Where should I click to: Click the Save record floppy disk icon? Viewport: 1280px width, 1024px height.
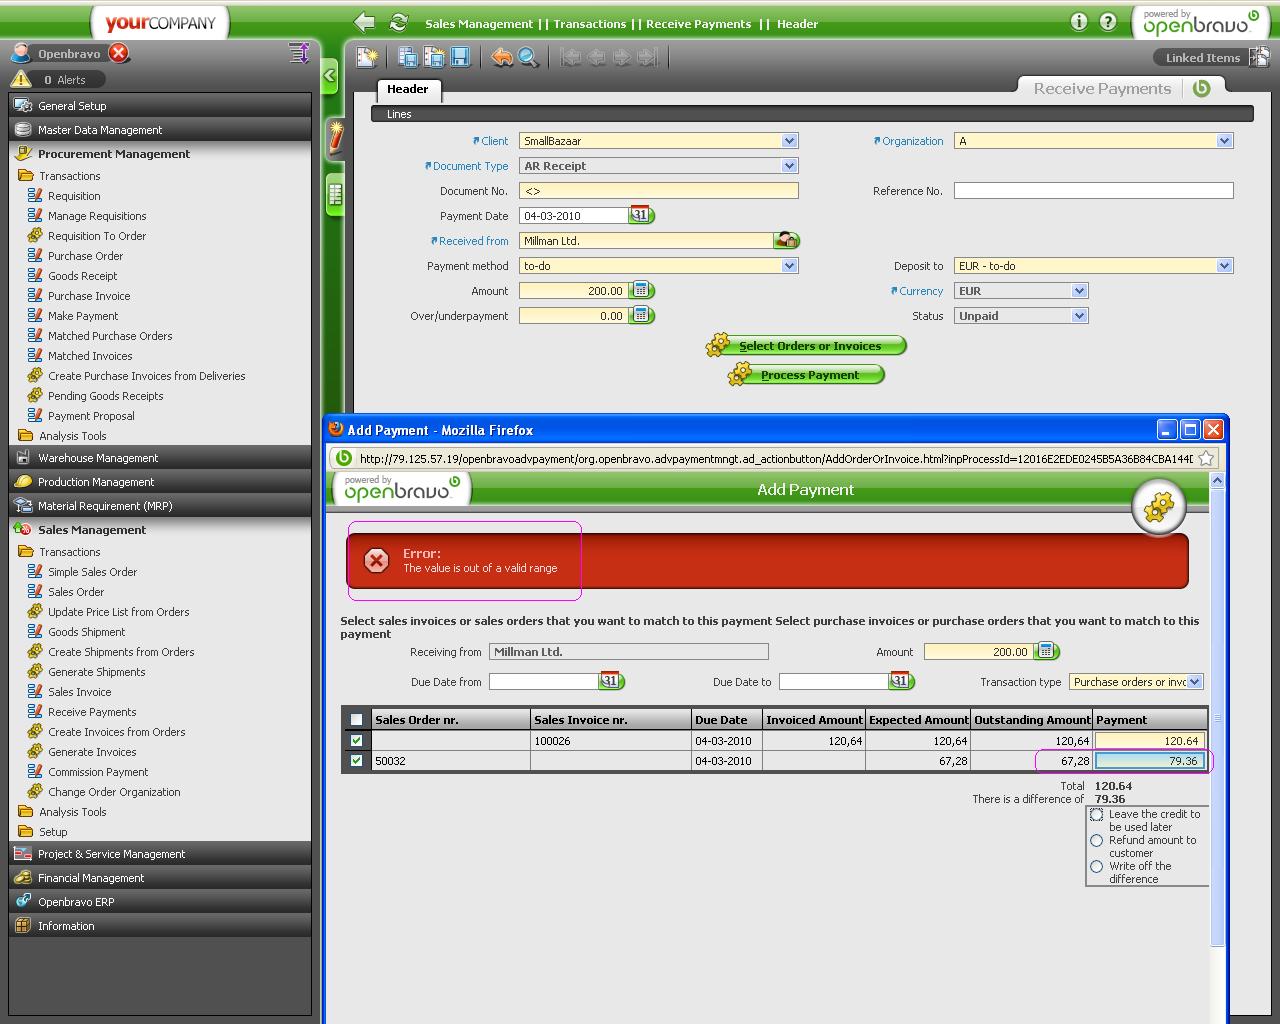point(460,57)
